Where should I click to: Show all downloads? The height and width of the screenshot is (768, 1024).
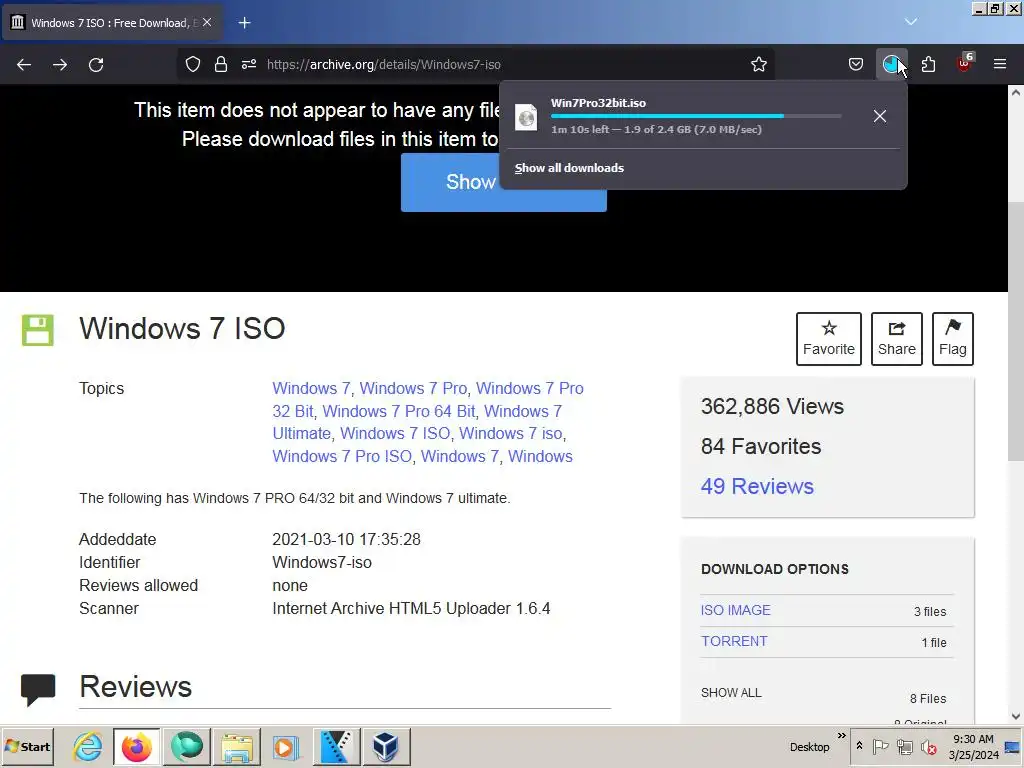[x=569, y=168]
